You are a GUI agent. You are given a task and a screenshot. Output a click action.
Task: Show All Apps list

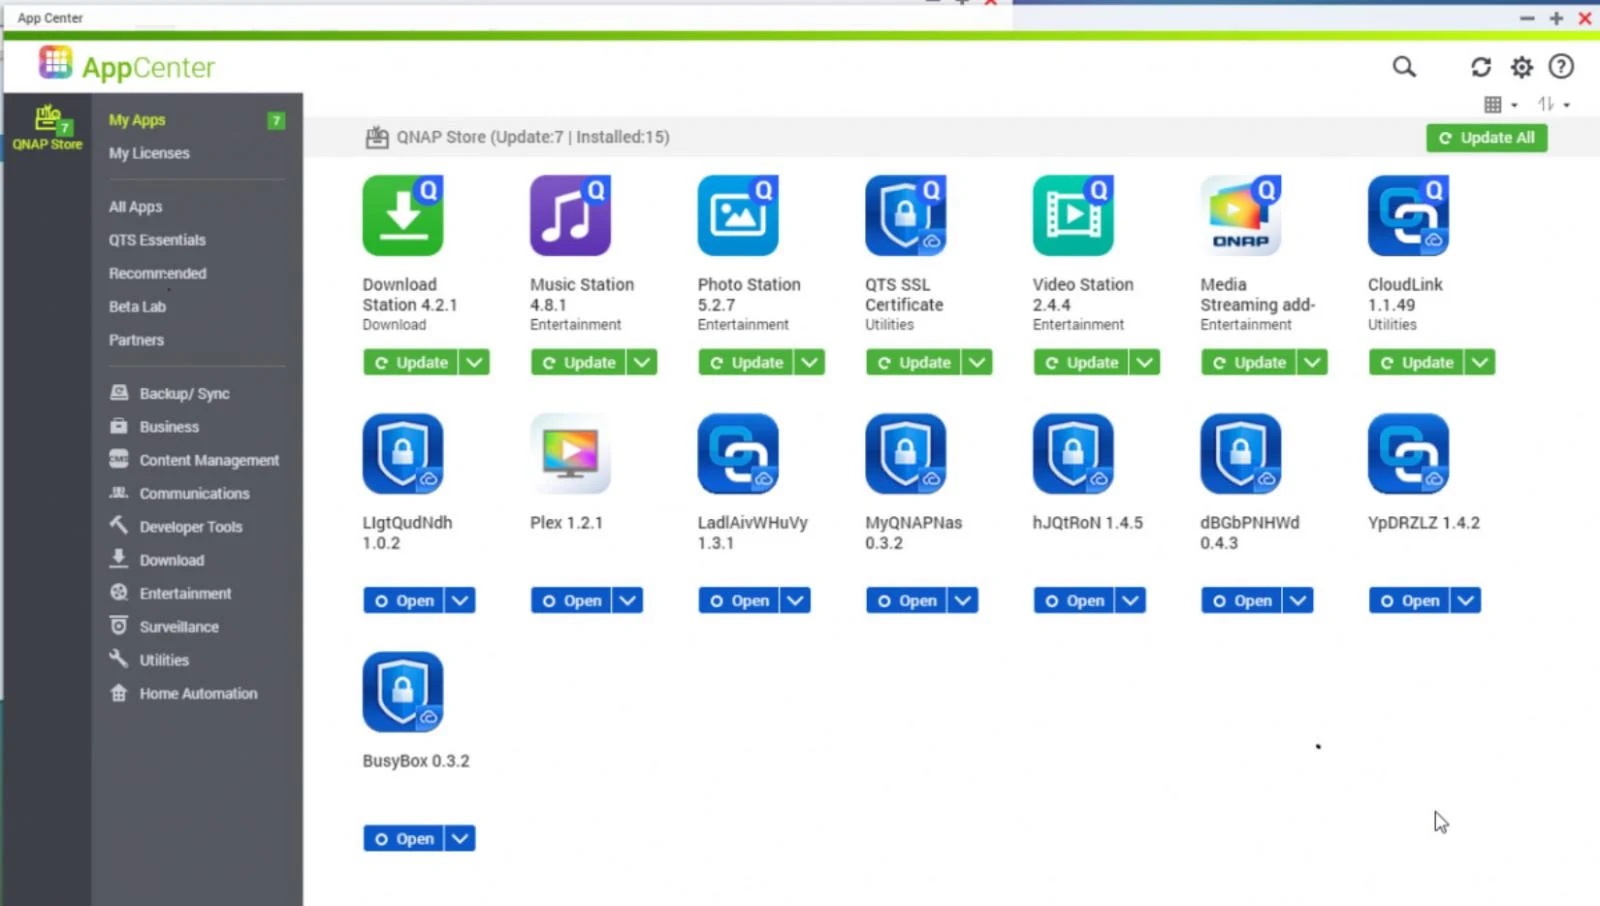click(x=135, y=207)
